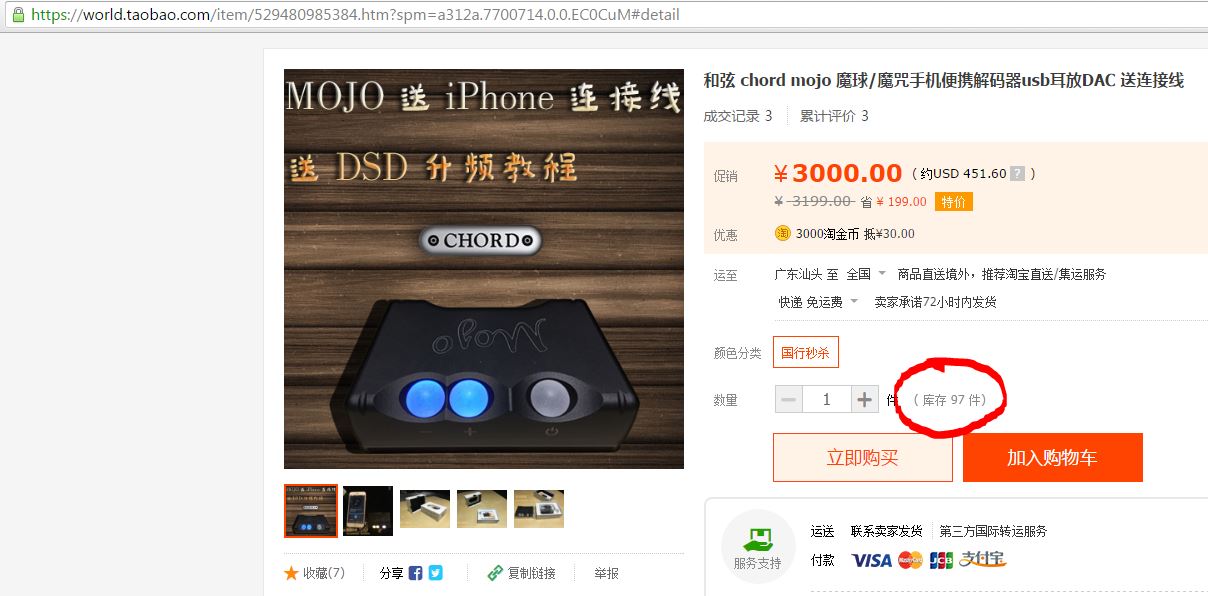Click the green HTTPS padlock icon
Screen dimensions: 1208x596
point(18,16)
